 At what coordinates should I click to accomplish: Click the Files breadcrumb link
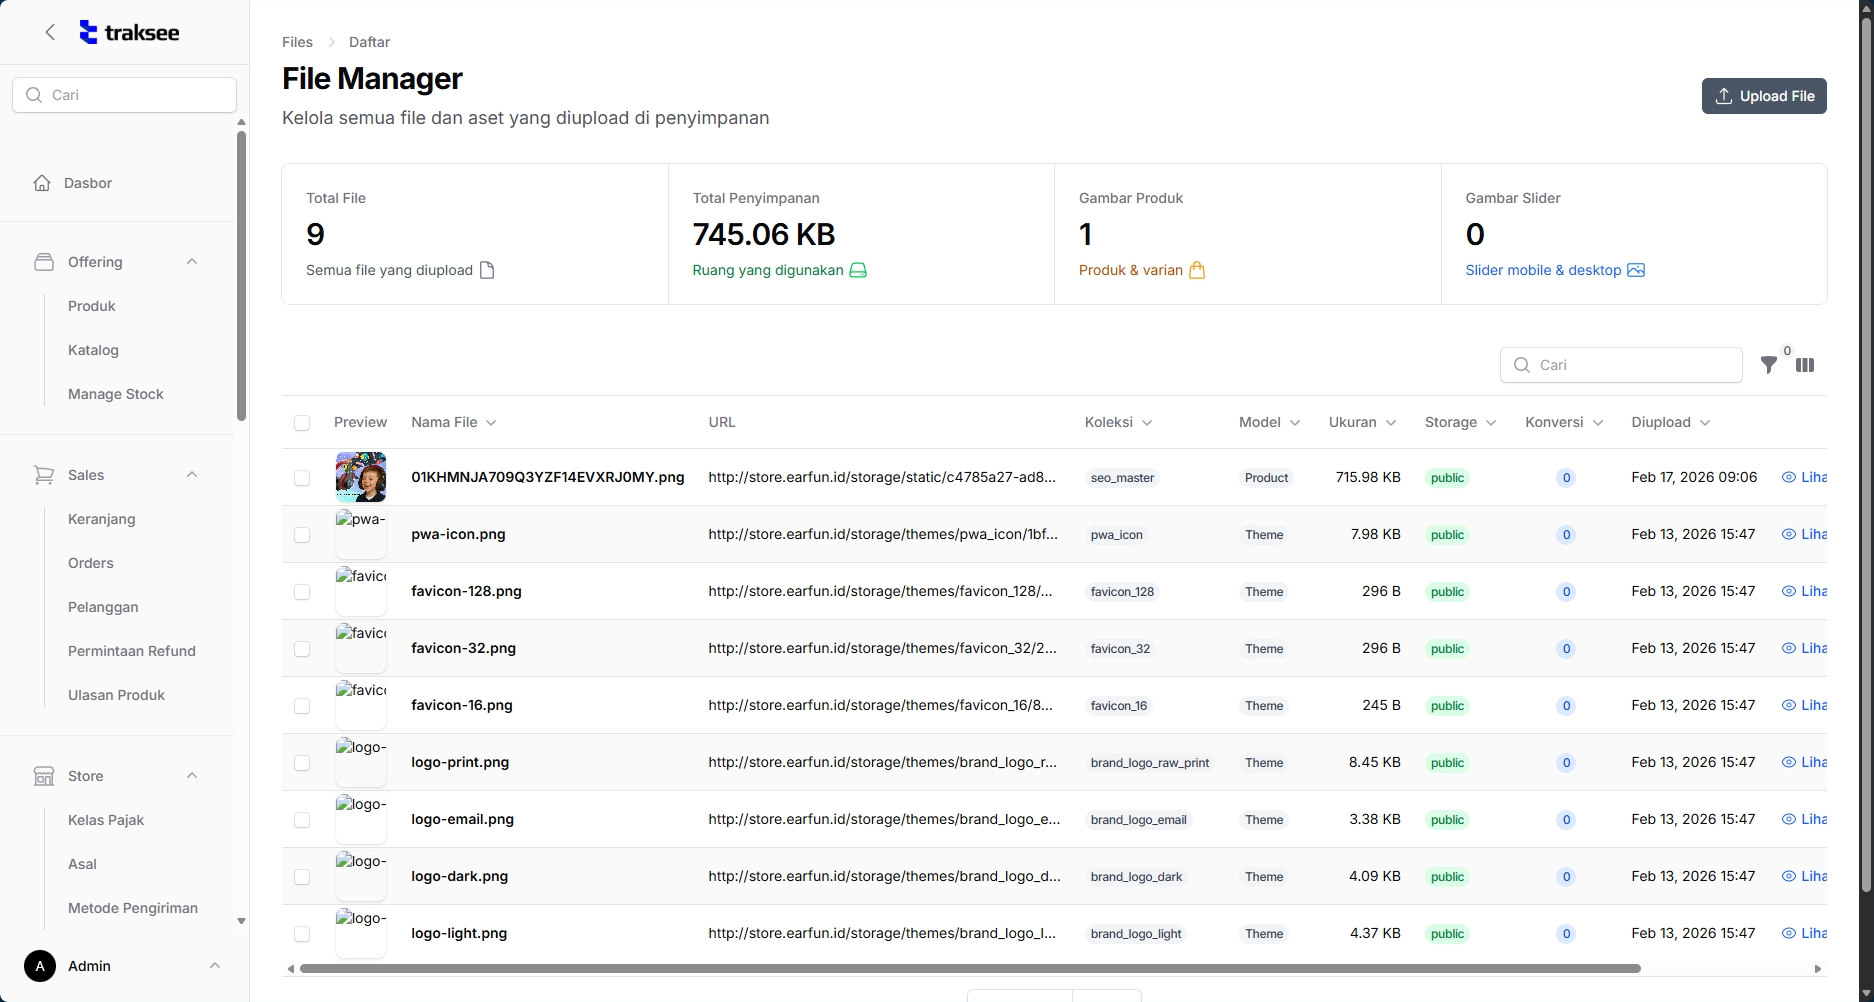point(297,42)
